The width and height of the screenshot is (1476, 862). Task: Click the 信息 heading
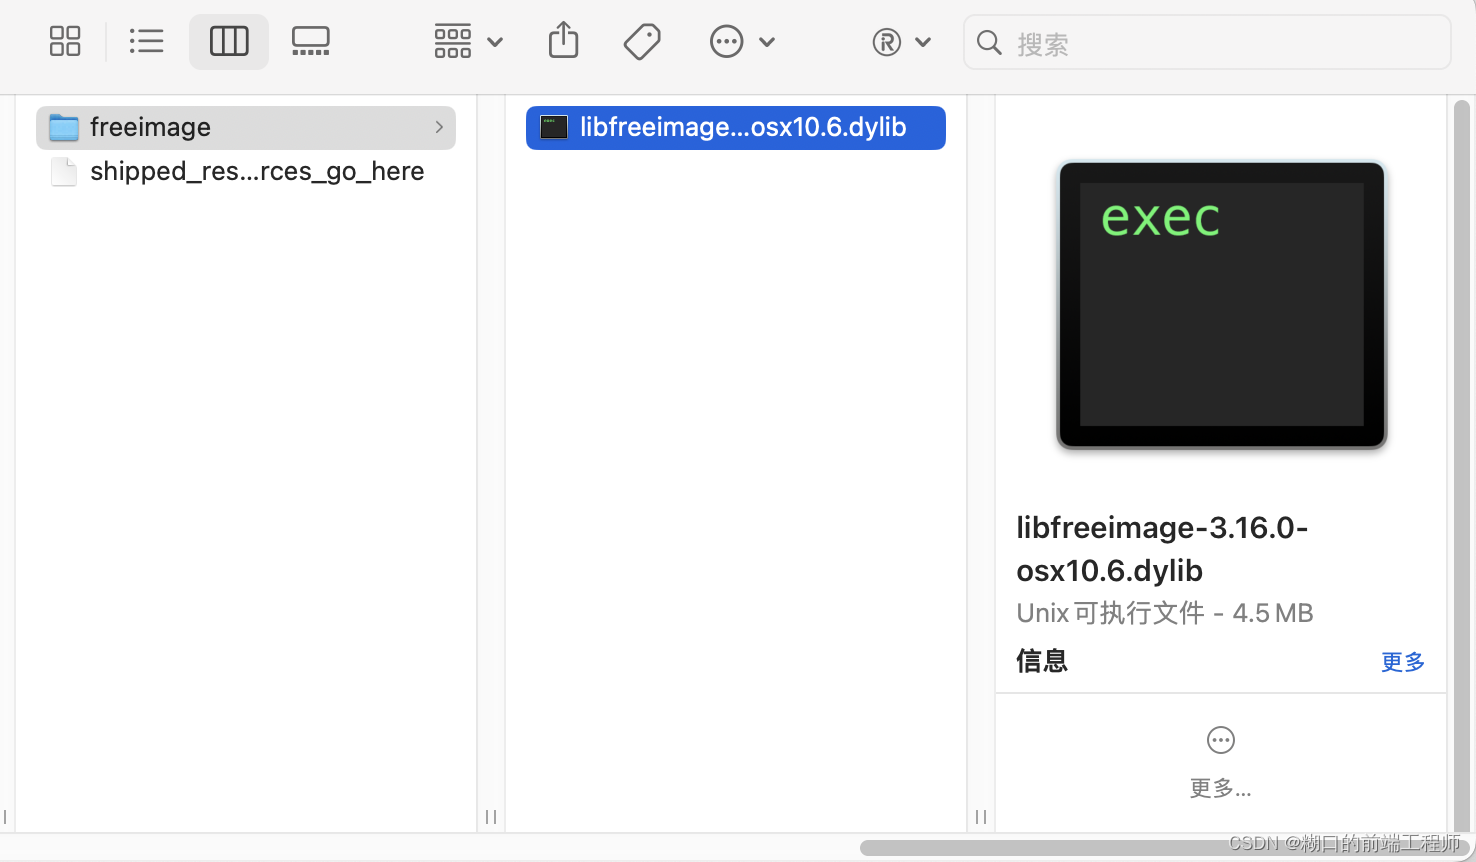[1042, 661]
